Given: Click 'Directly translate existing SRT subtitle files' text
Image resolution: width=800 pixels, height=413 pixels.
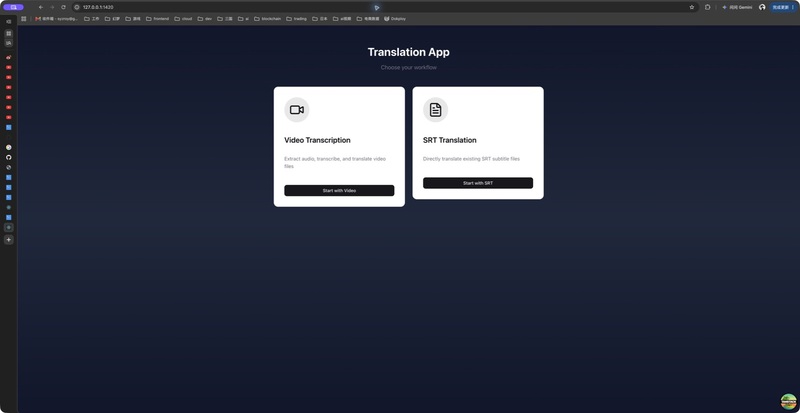Looking at the screenshot, I should tap(471, 159).
